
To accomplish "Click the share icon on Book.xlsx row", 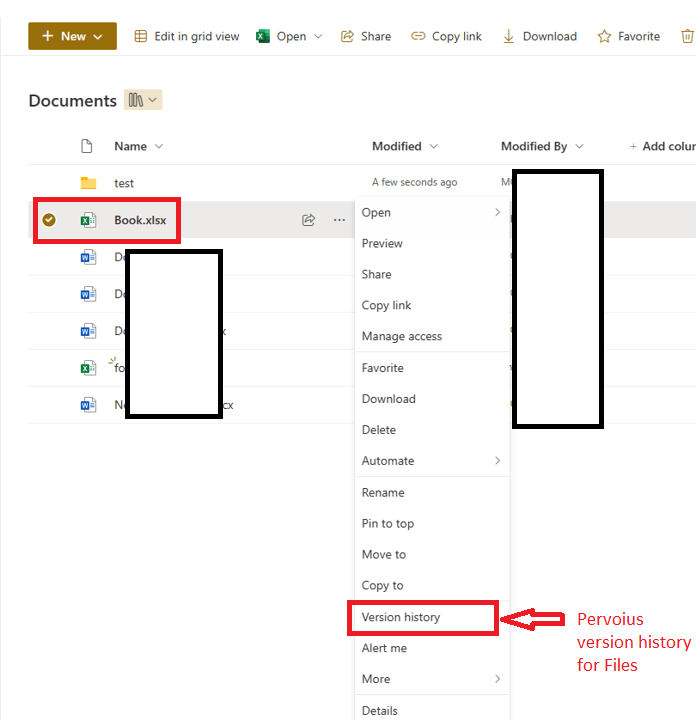I will coord(309,220).
